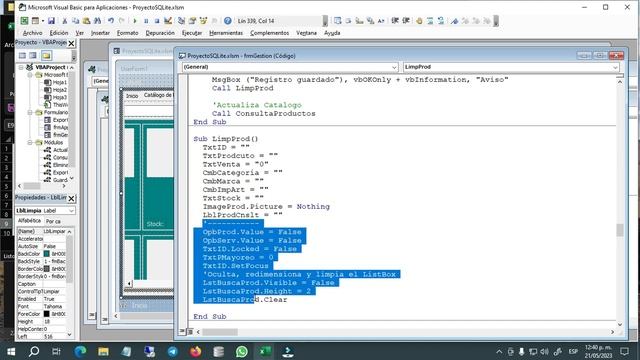
Task: Click the BorderColor swatch in Properties
Action: 47,269
